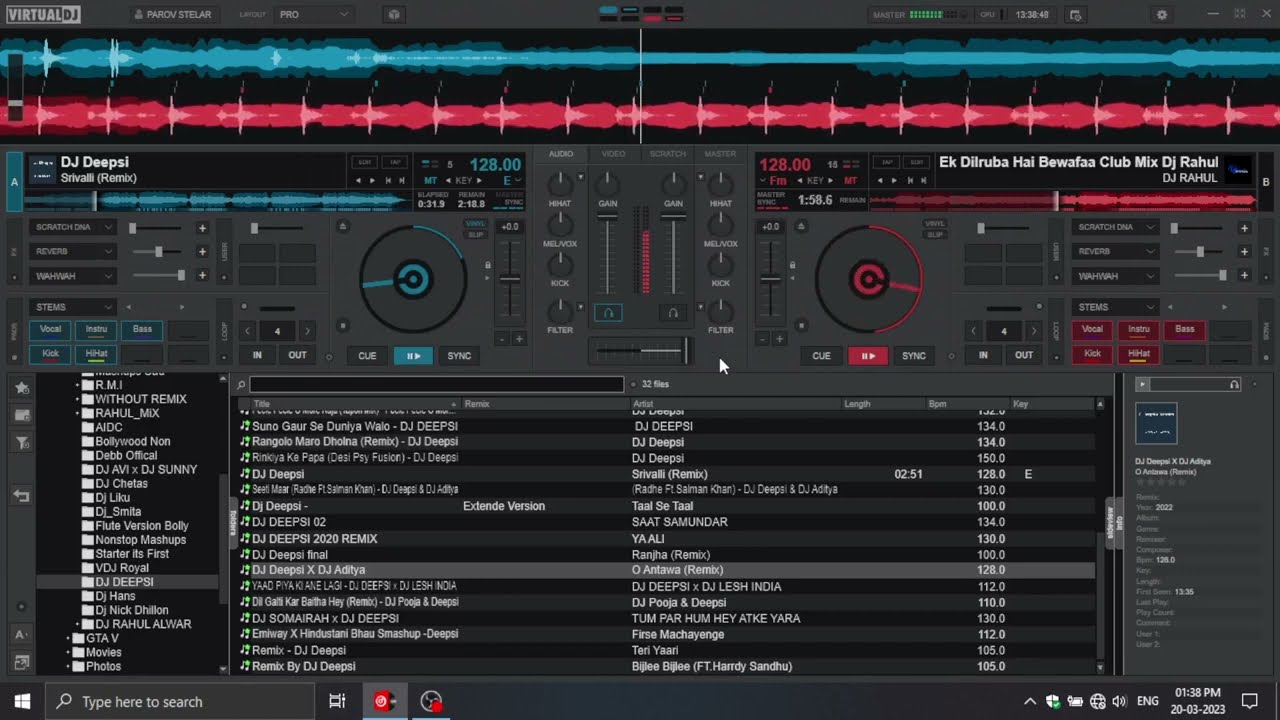Screen dimensions: 1280x720
Task: Open deck A SCRATCH DNA effect dropdown
Action: [74, 227]
